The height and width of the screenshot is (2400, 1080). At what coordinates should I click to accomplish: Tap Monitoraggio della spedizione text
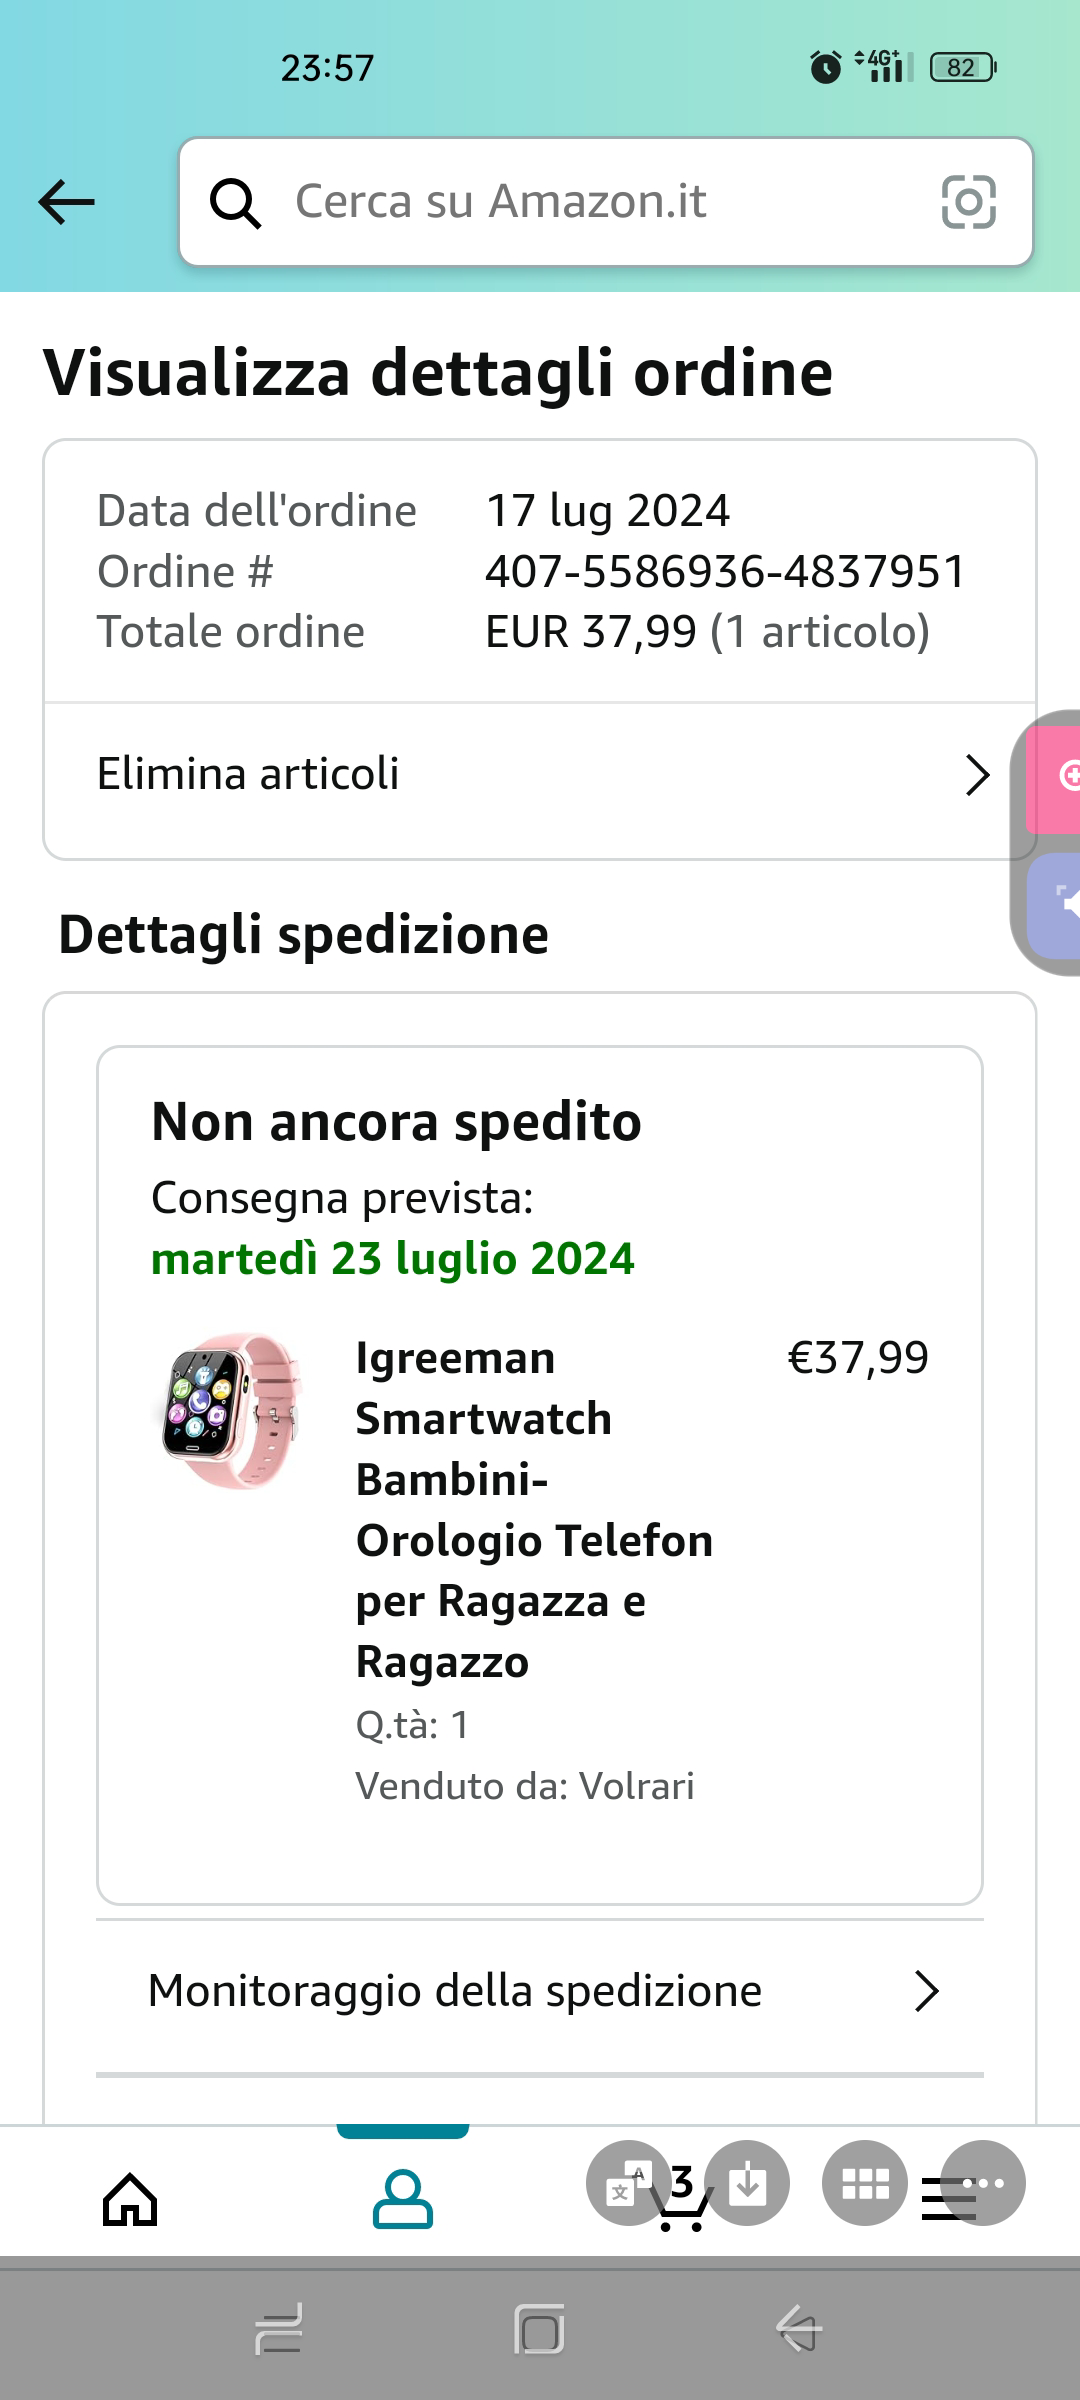(455, 1991)
